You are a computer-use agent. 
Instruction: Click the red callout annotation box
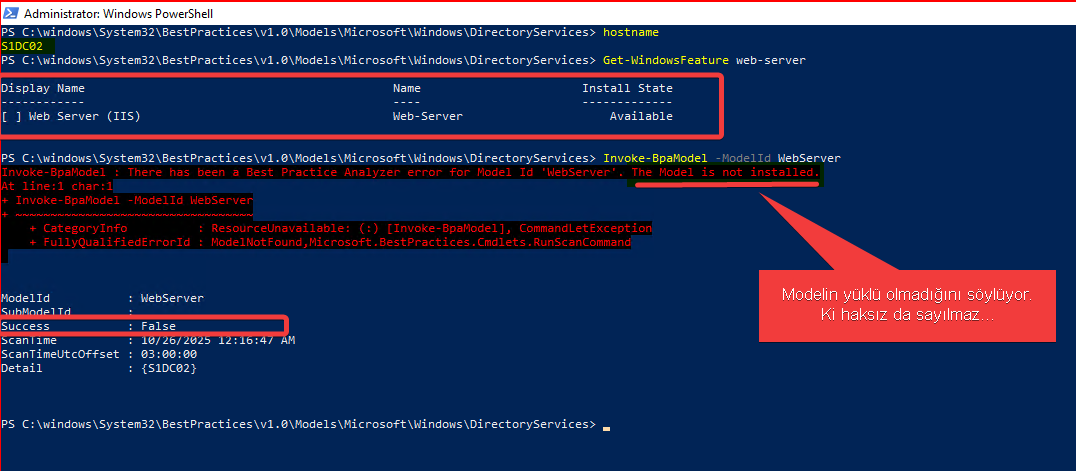click(x=907, y=304)
